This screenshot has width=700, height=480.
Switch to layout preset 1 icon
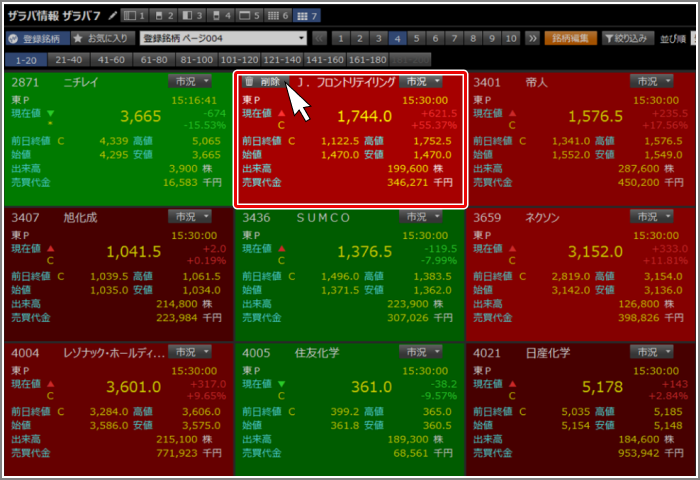click(x=134, y=16)
